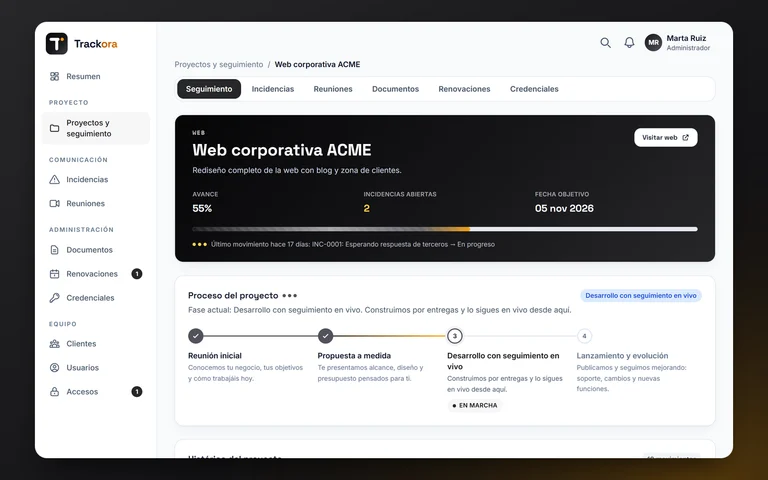The height and width of the screenshot is (480, 768).
Task: Click the Marta Ruiz name
Action: click(x=686, y=38)
